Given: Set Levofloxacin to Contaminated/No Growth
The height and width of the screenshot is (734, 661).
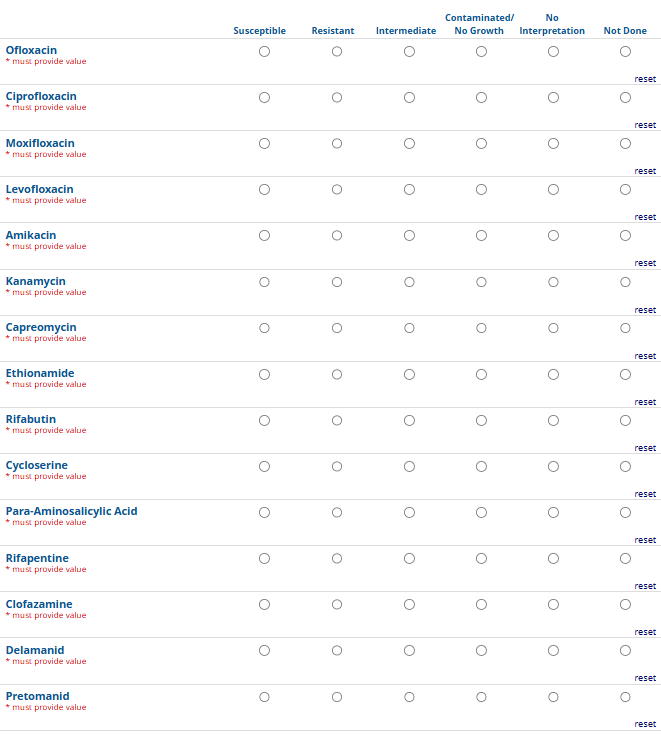Looking at the screenshot, I should pos(481,190).
